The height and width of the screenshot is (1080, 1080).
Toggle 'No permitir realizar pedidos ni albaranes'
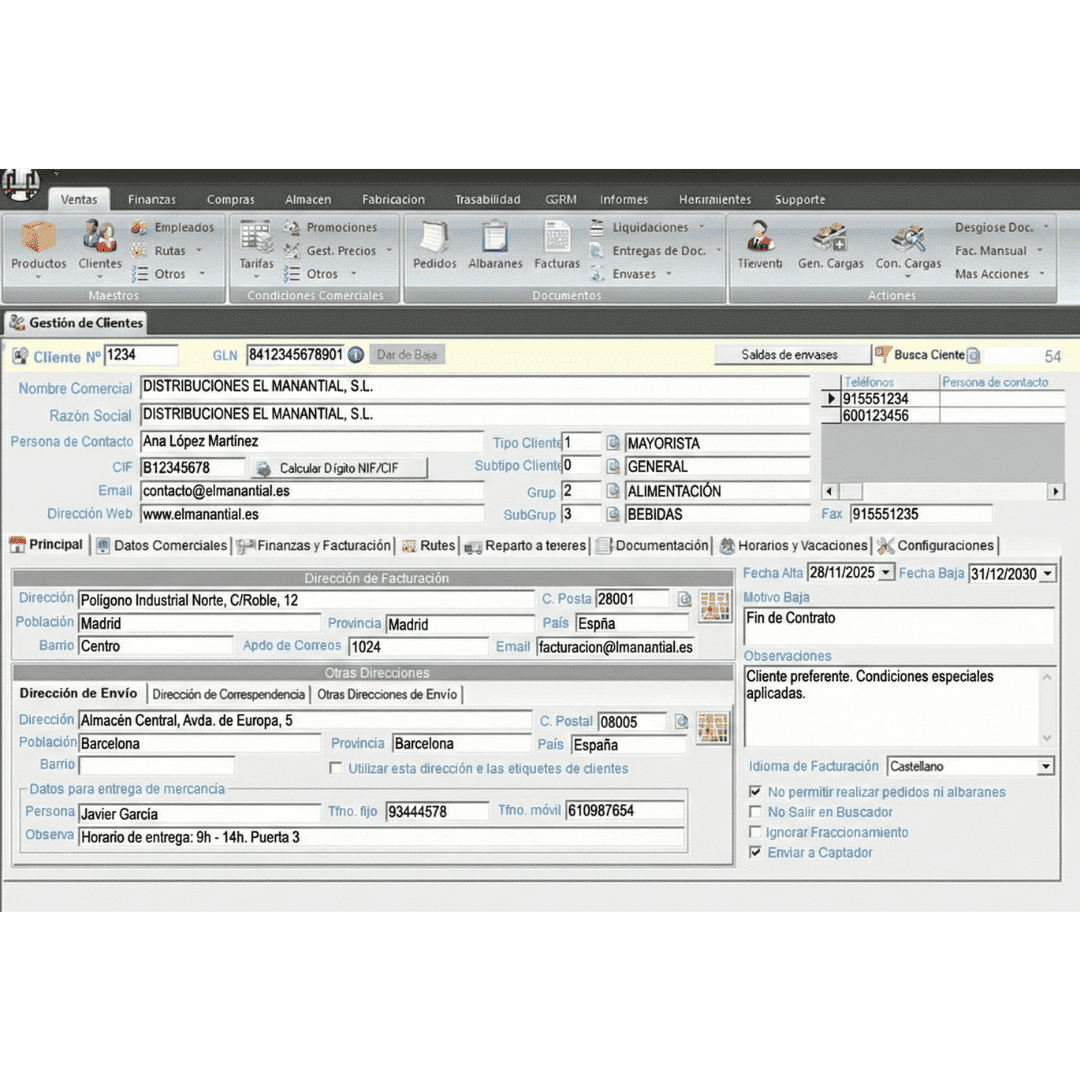tap(756, 791)
